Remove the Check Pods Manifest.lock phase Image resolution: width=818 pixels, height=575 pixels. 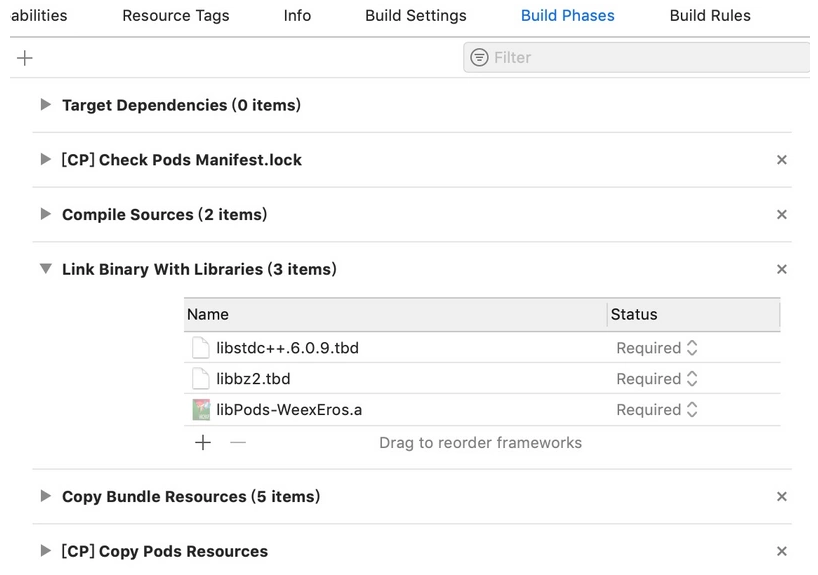pos(782,160)
